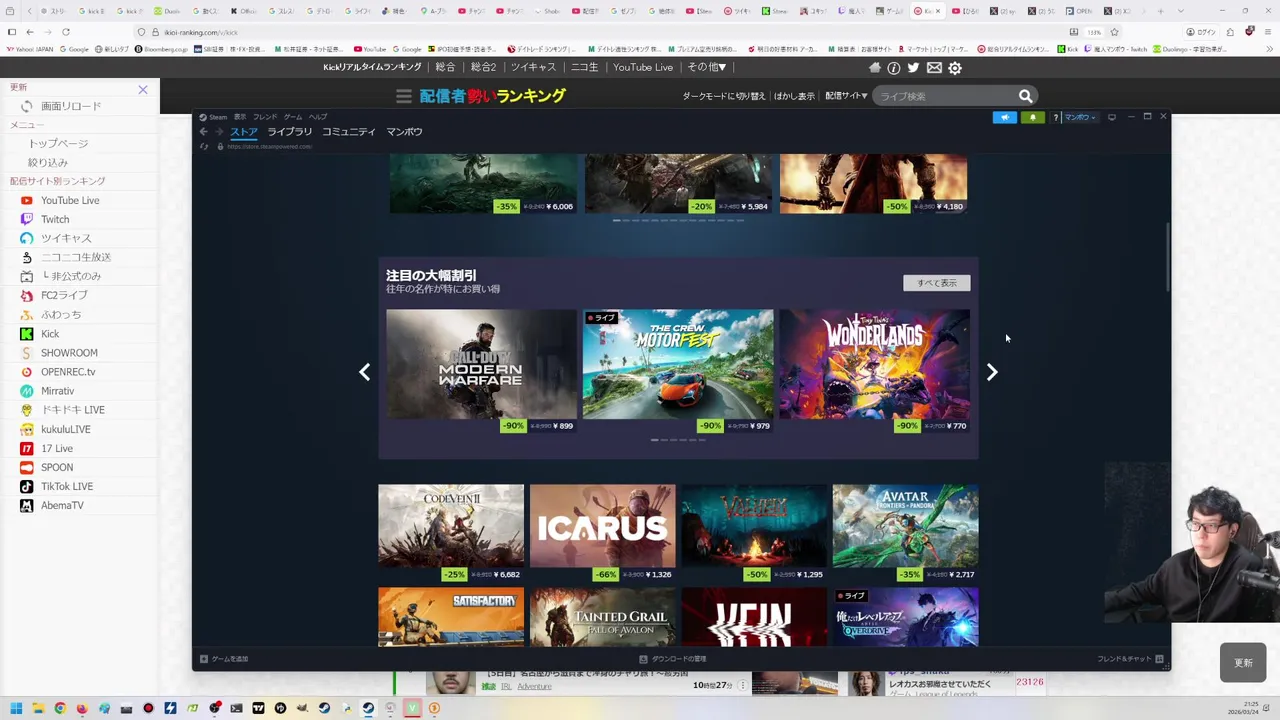Image resolution: width=1280 pixels, height=720 pixels.
Task: Expand the マンボウ account dropdown in Steam
Action: (x=1080, y=117)
